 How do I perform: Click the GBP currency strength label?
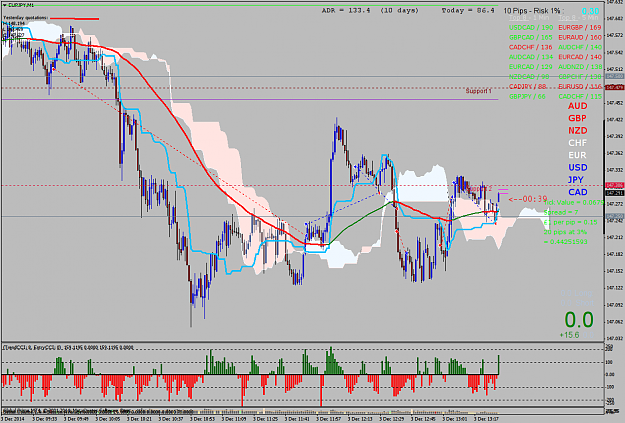coord(578,118)
